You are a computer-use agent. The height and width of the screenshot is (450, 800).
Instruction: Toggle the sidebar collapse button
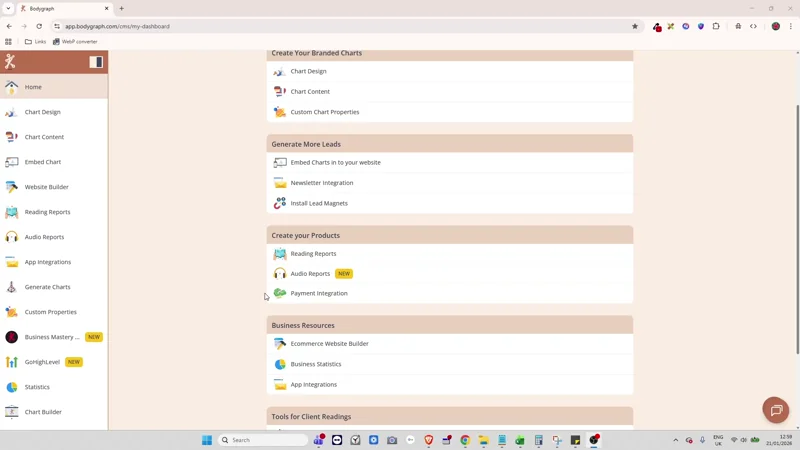(96, 62)
